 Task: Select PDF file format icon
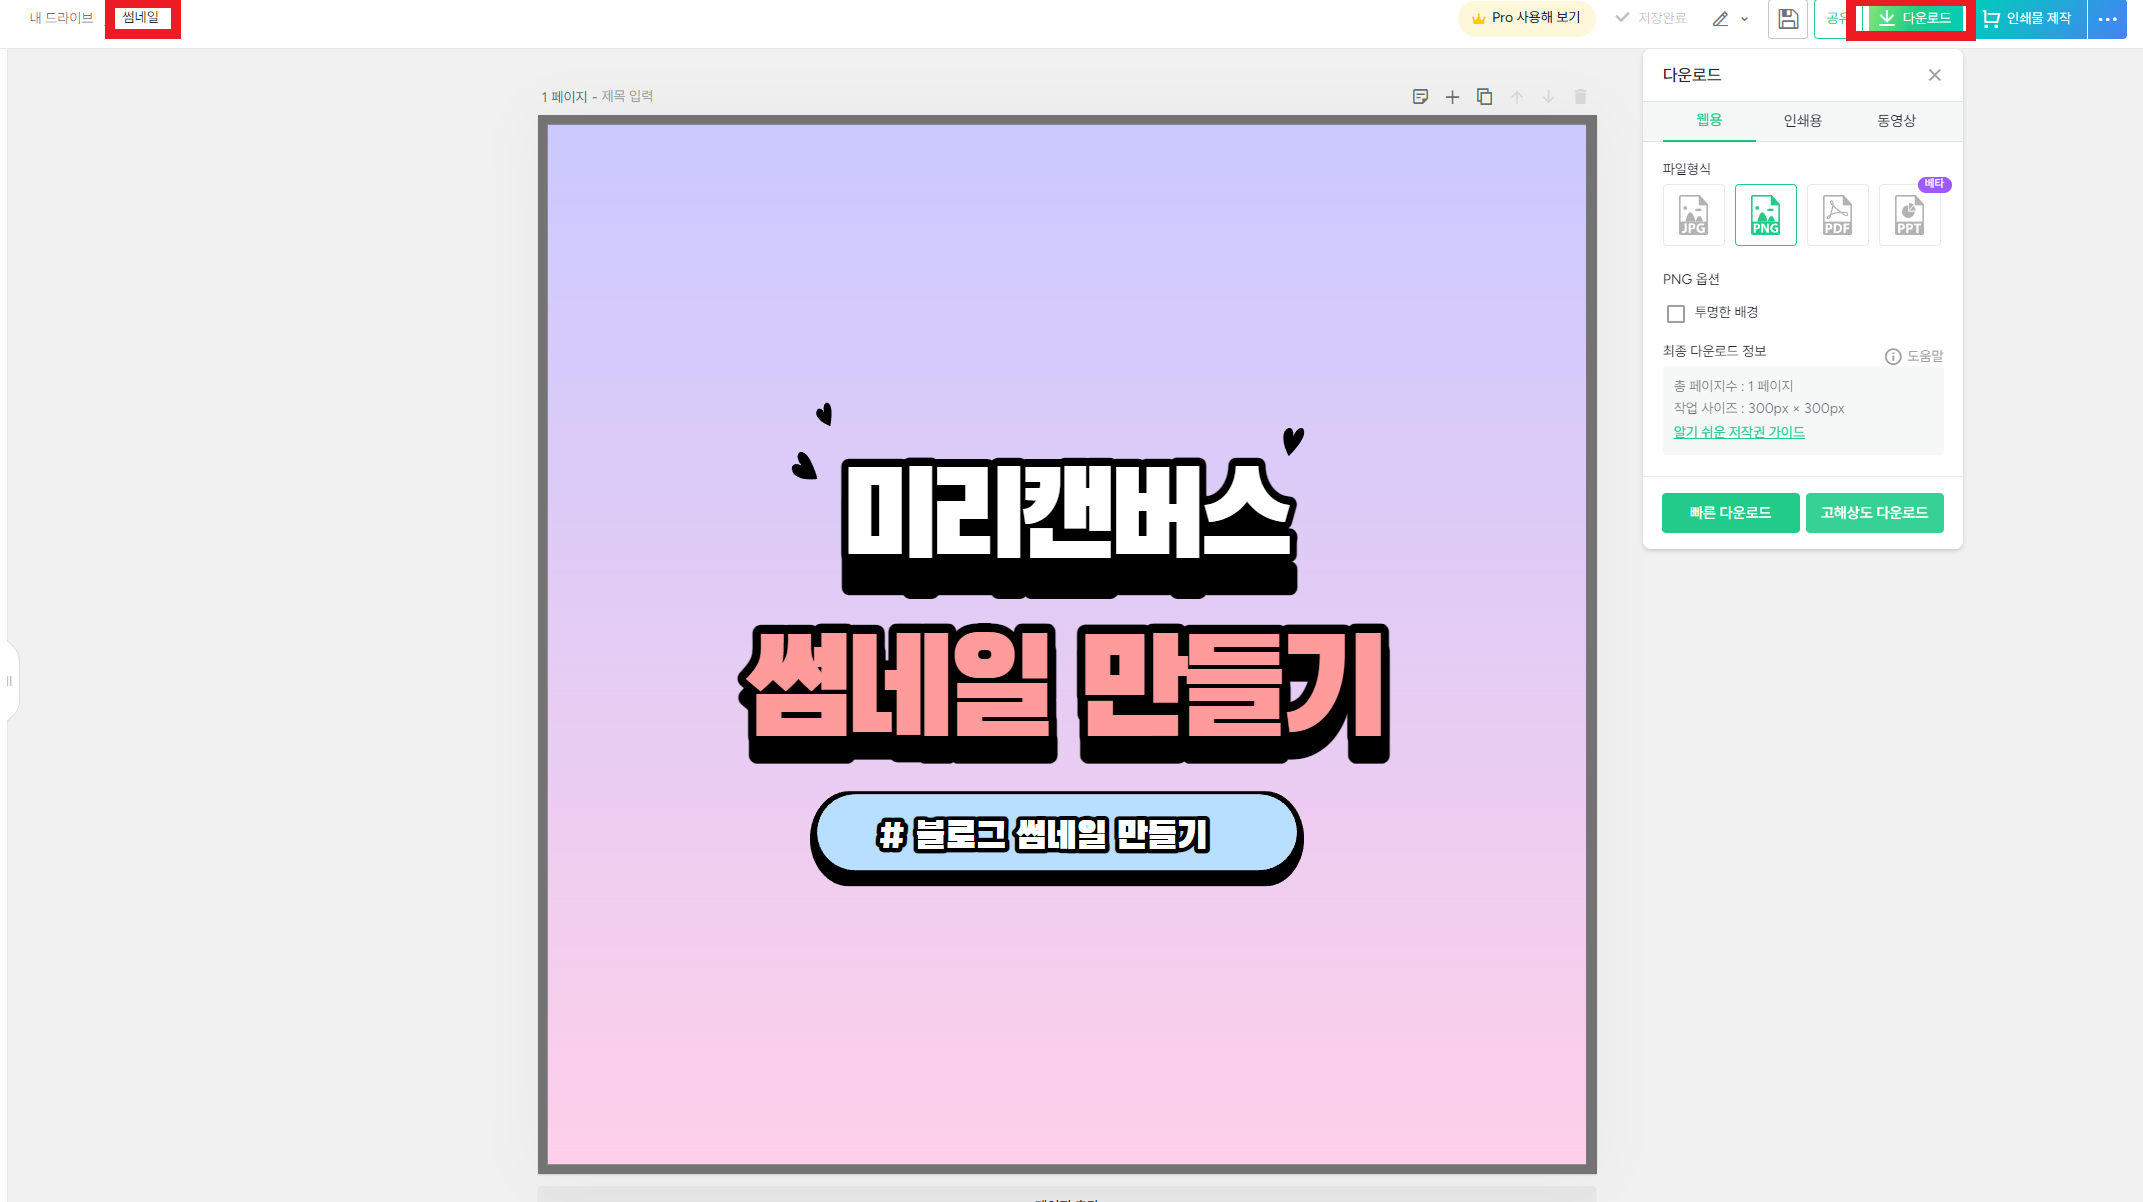click(1837, 215)
